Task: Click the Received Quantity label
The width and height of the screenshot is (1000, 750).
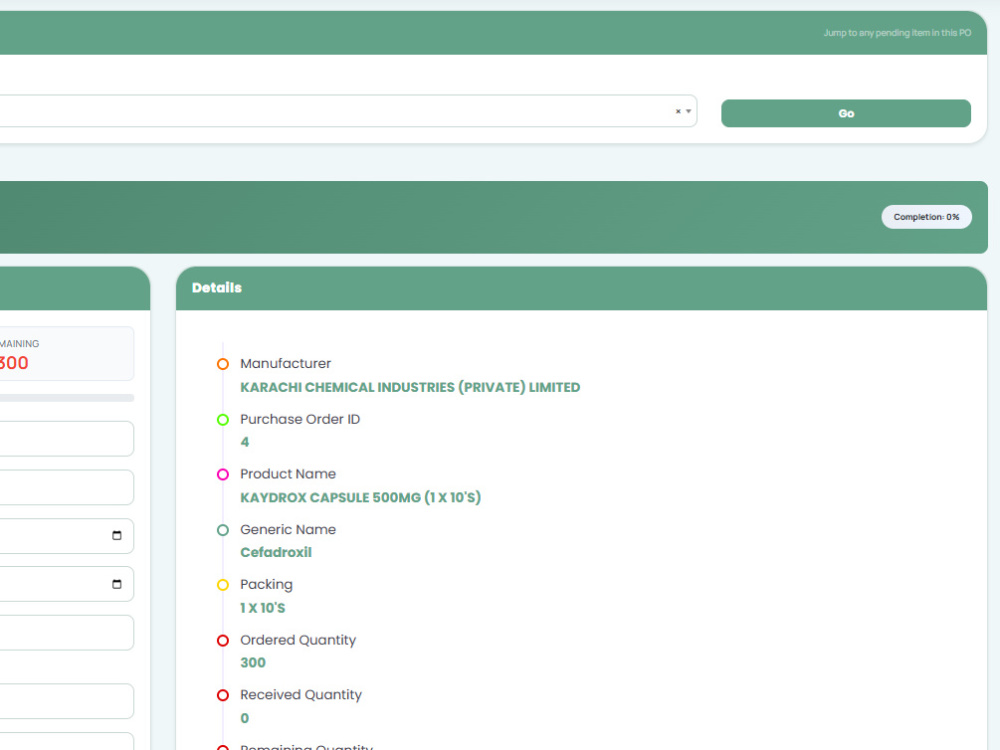Action: (300, 695)
